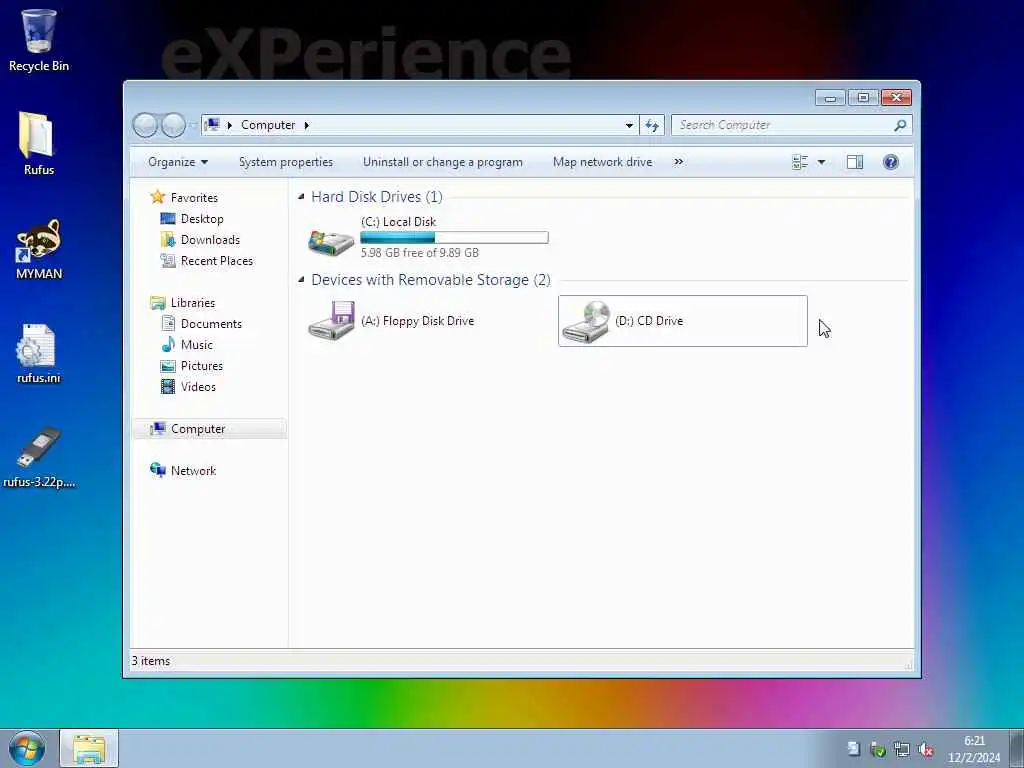Close the Computer window
This screenshot has width=1024, height=768.
(896, 98)
